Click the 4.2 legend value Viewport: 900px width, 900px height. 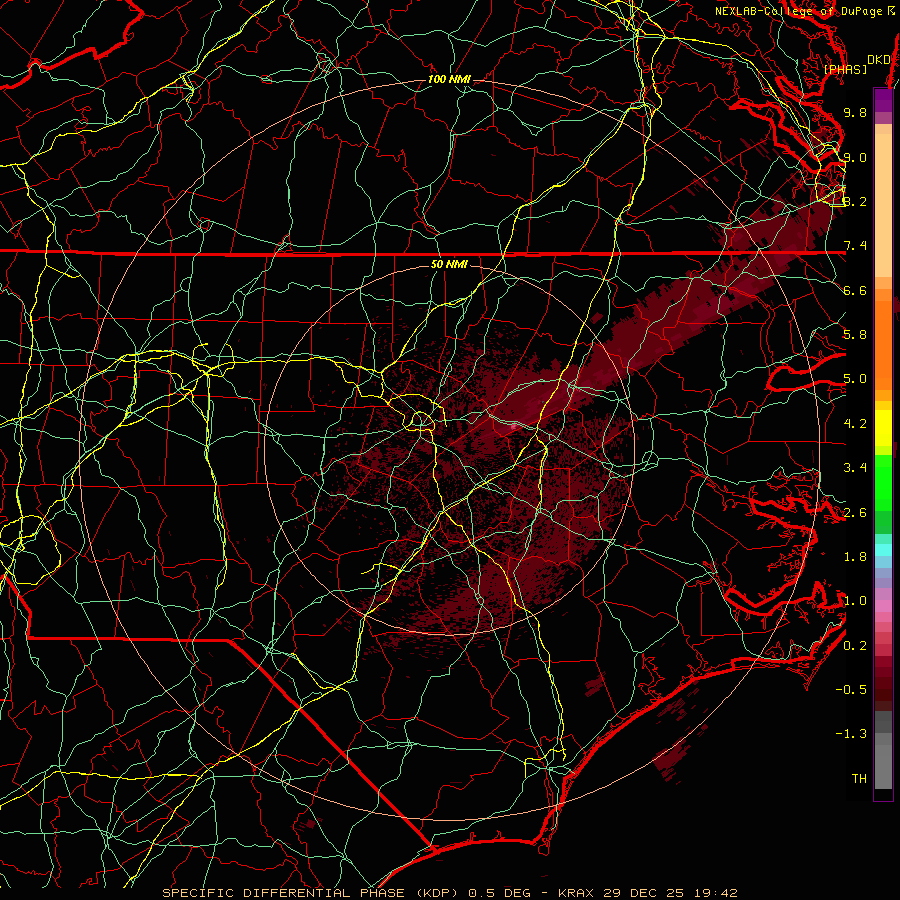click(x=855, y=424)
